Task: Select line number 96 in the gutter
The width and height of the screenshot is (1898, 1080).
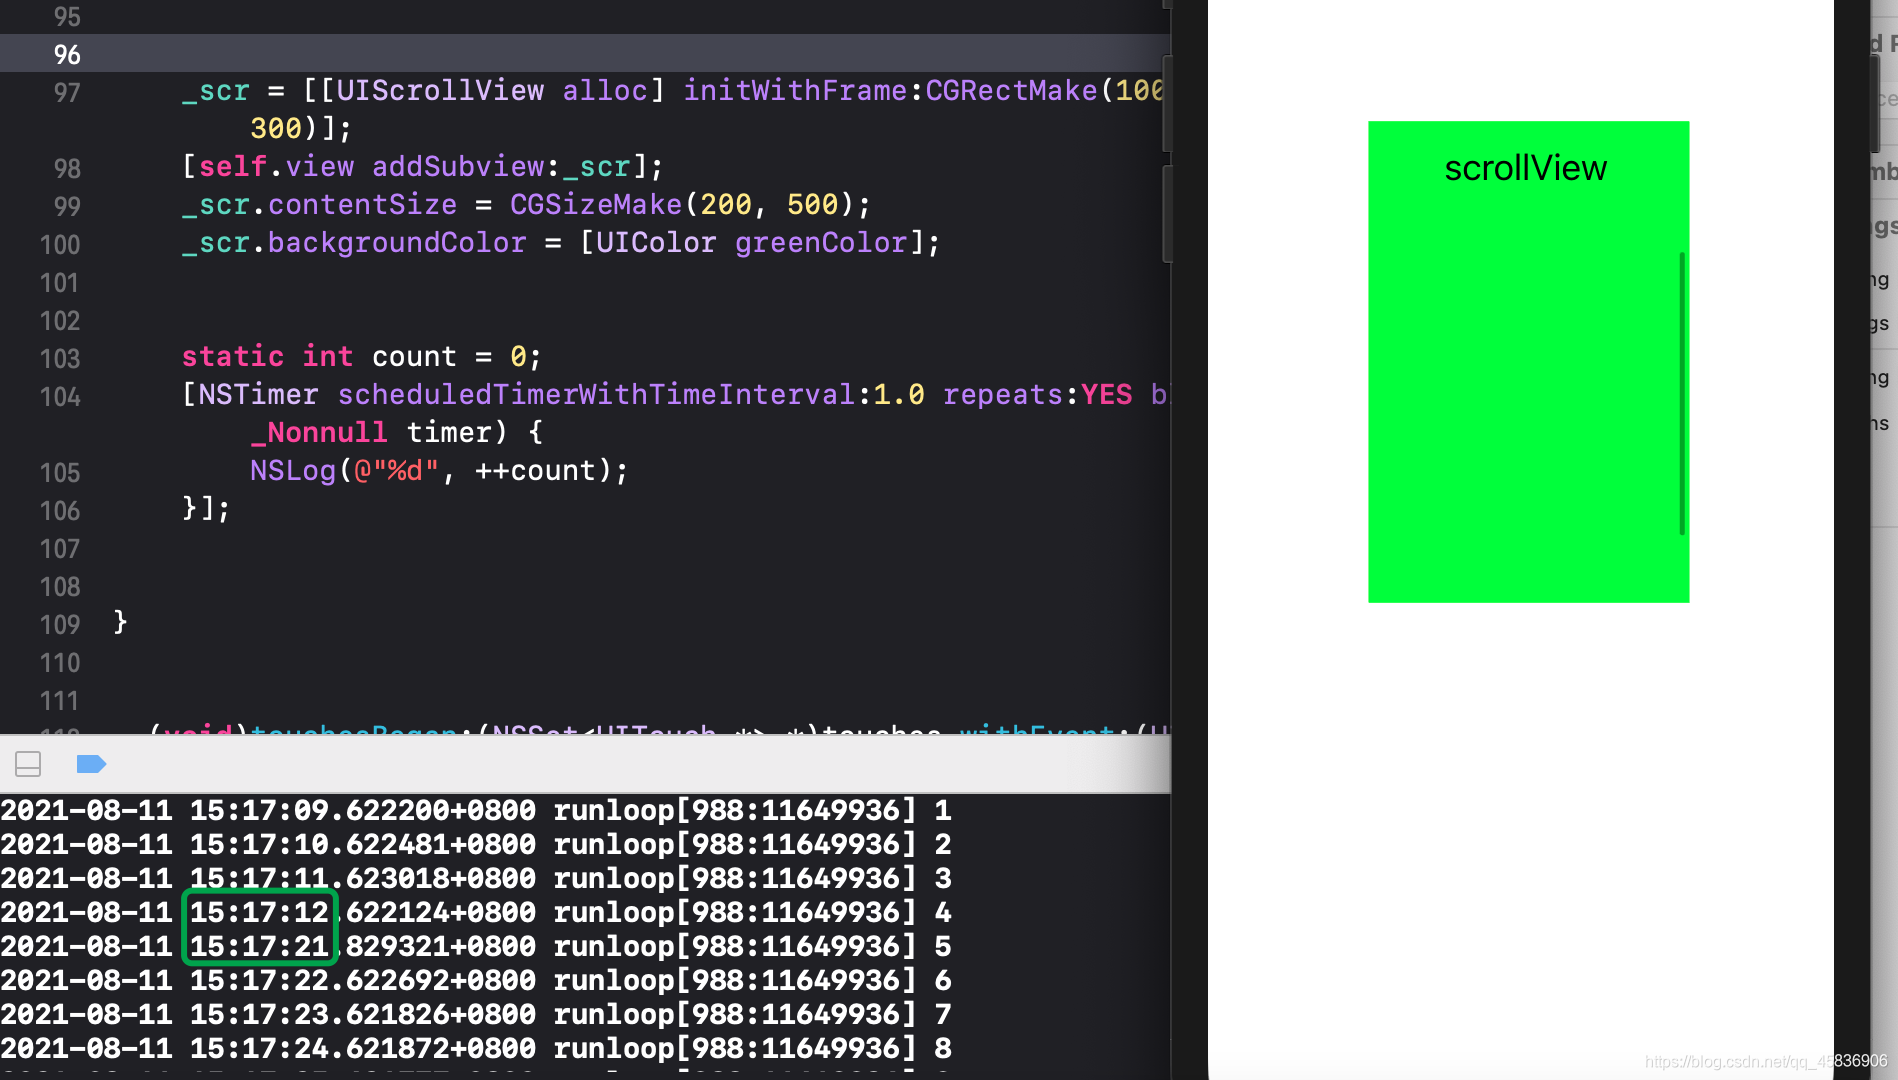Action: coord(67,54)
